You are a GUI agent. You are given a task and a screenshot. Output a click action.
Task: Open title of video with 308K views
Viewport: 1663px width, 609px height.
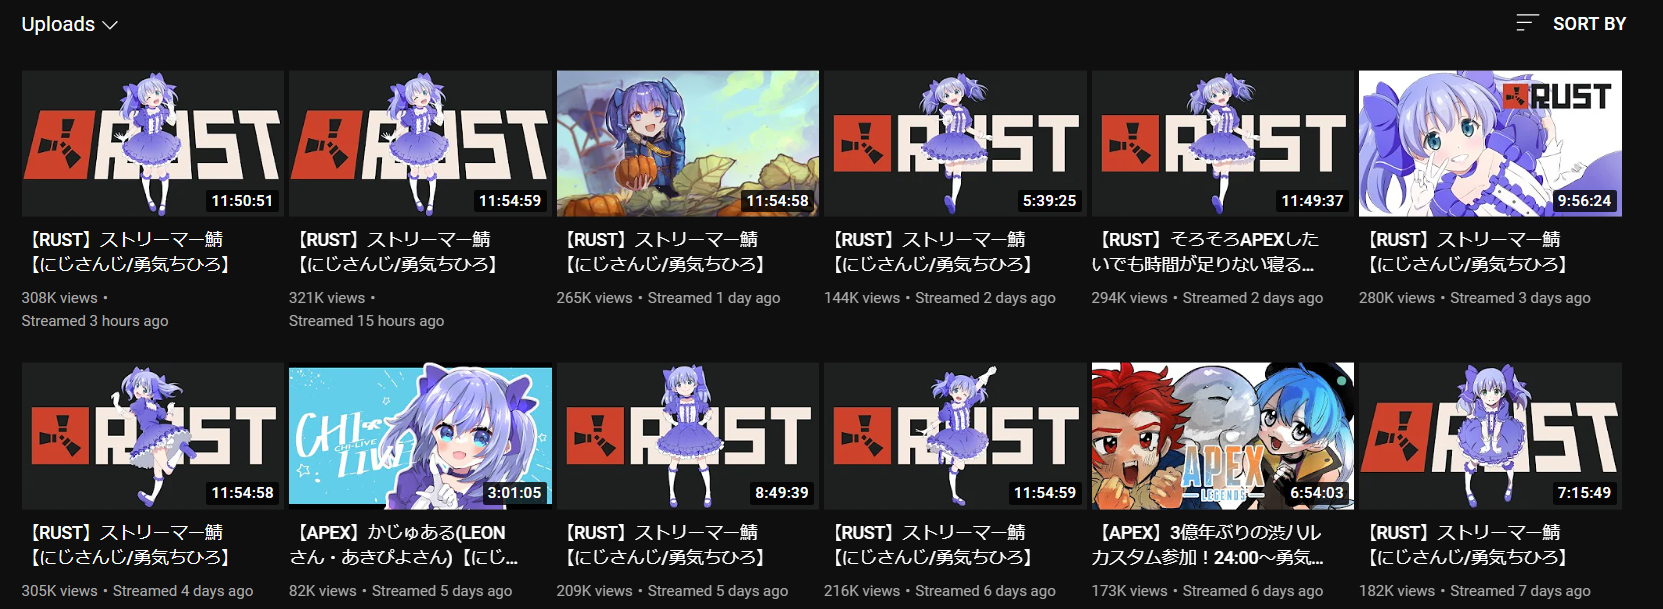coord(127,252)
